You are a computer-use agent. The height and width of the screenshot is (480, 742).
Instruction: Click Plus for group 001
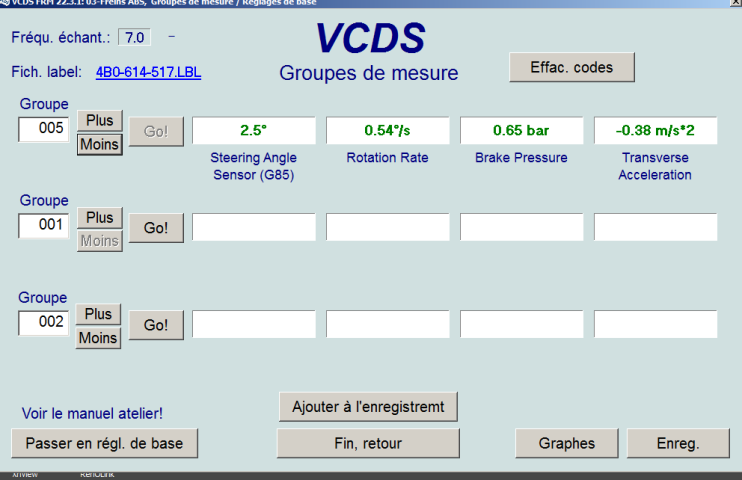pos(100,217)
